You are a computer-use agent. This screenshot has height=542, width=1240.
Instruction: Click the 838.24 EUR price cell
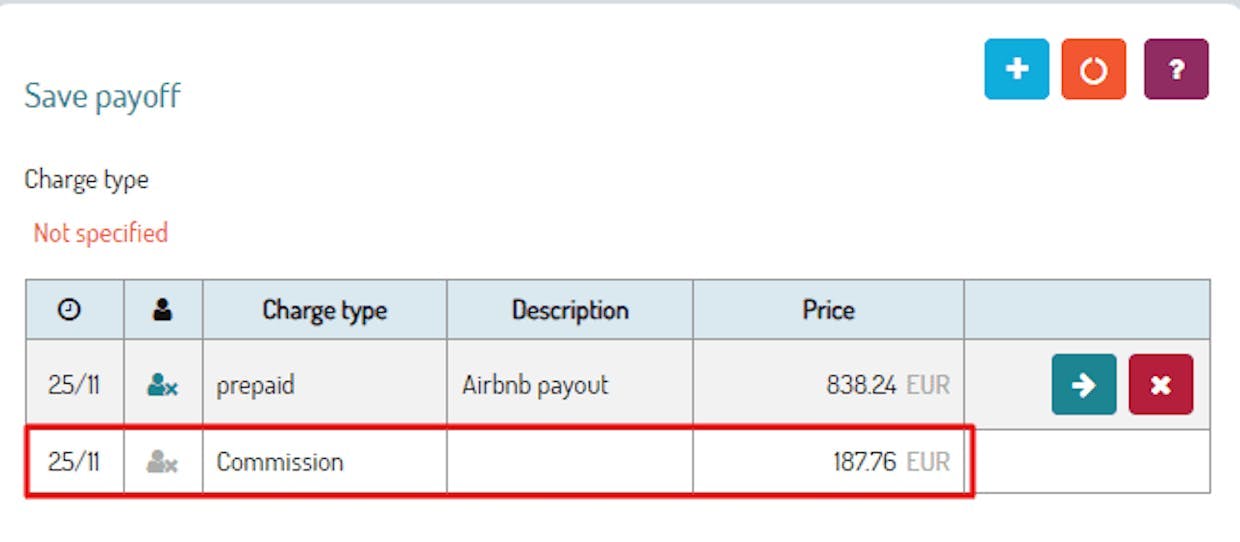(x=887, y=385)
